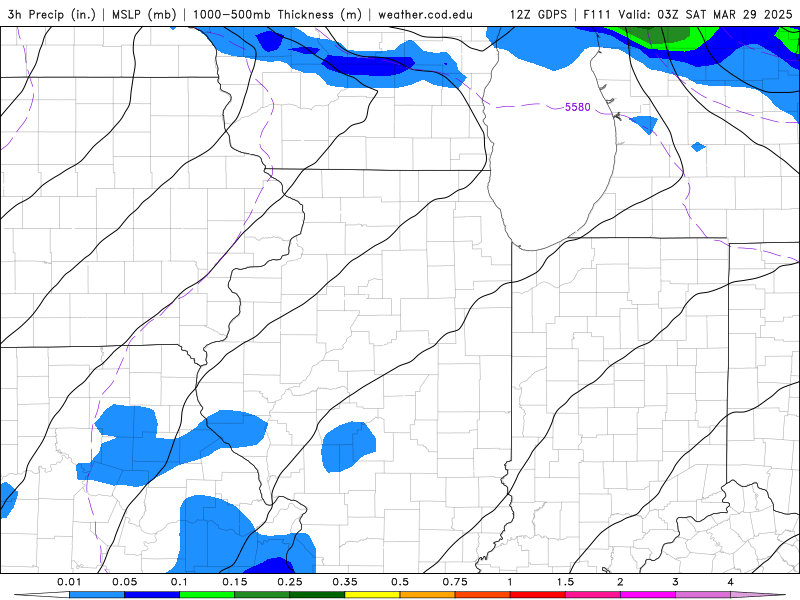Image resolution: width=800 pixels, height=600 pixels.
Task: Click the 0.01 legend value
Action: coord(69,582)
